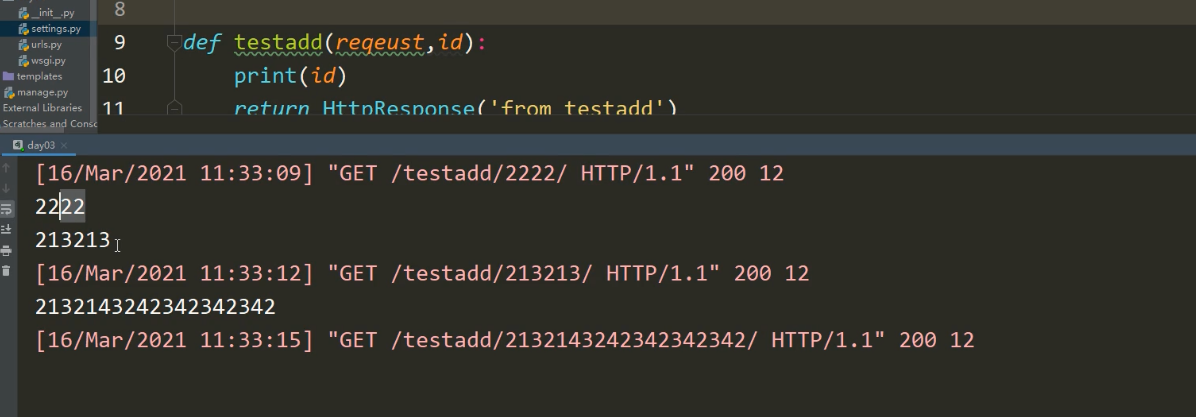1196x417 pixels.
Task: Open manage.py from the project tree
Action: [42, 92]
